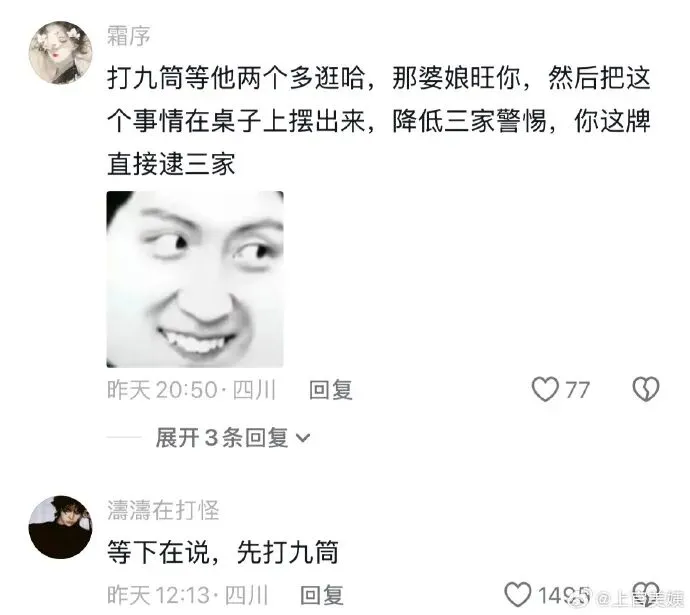This screenshot has width=690, height=615.
Task: Tap broken heart on 濤濤在打怪's comment
Action: tap(646, 594)
